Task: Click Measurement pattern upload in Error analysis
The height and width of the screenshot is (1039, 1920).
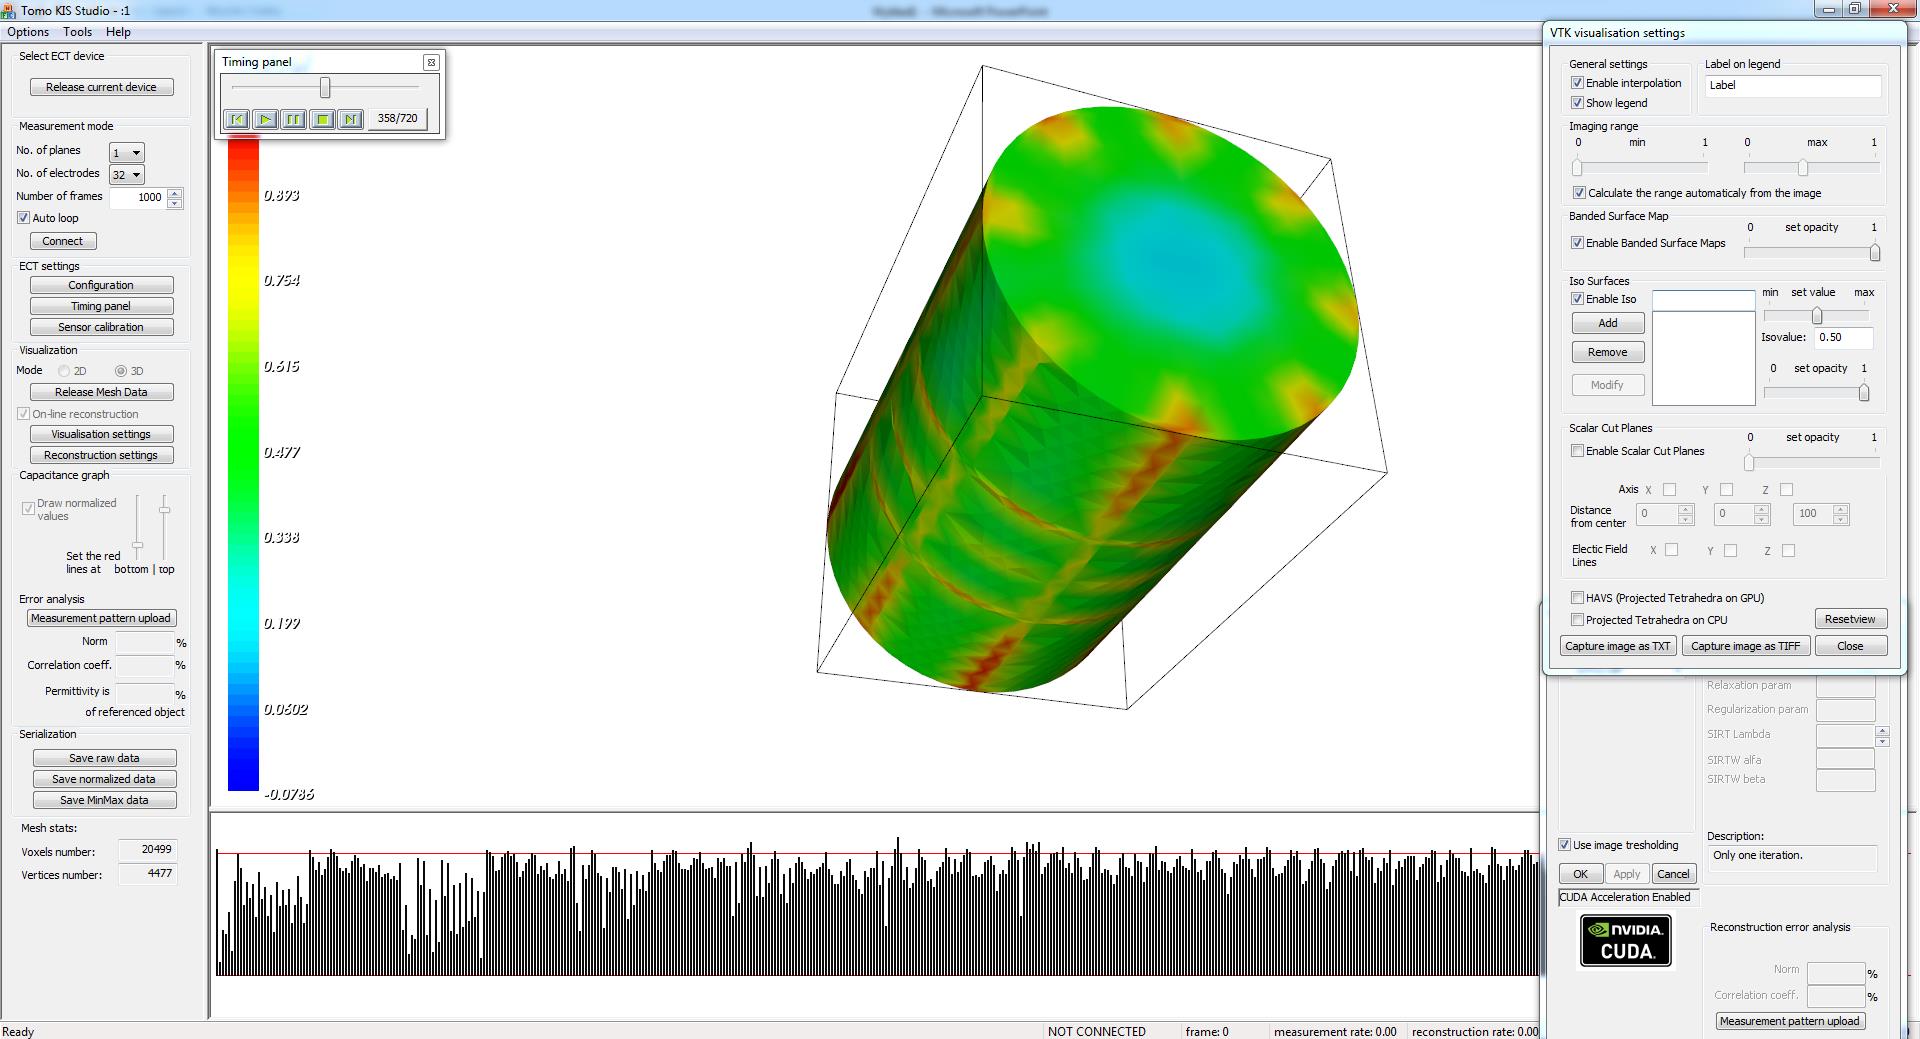Action: pos(101,618)
